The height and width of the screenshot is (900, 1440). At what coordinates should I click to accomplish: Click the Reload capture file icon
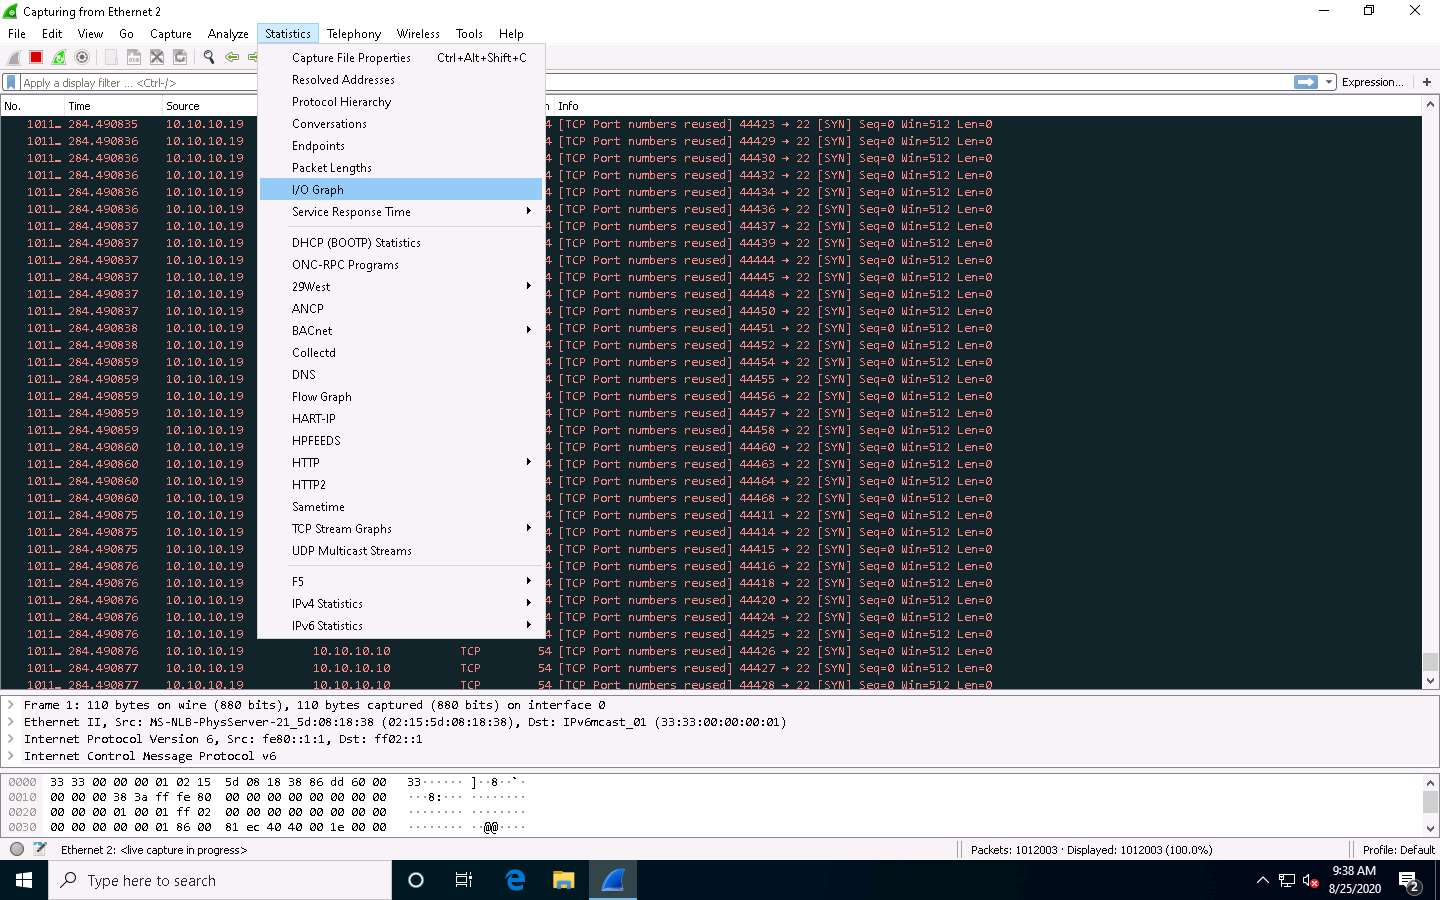tap(180, 58)
